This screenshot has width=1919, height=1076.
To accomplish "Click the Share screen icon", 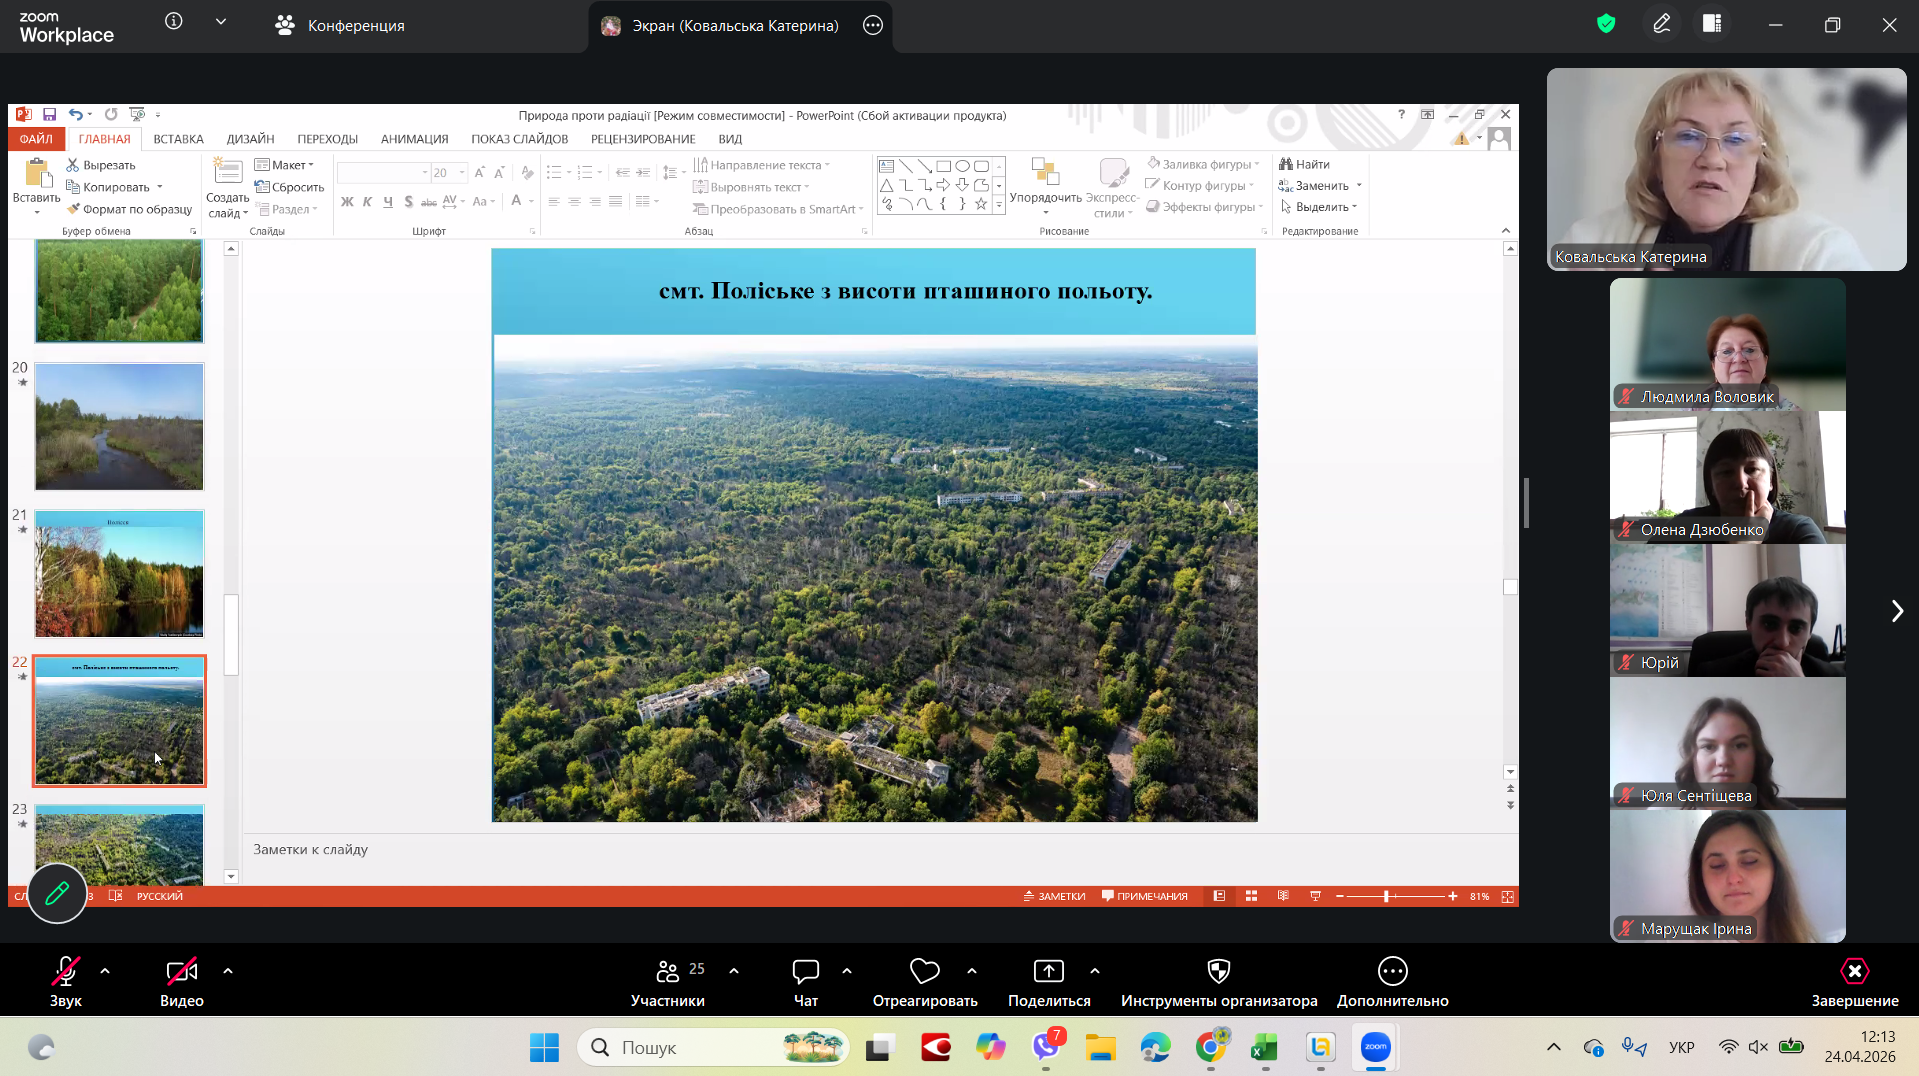I will coord(1048,972).
